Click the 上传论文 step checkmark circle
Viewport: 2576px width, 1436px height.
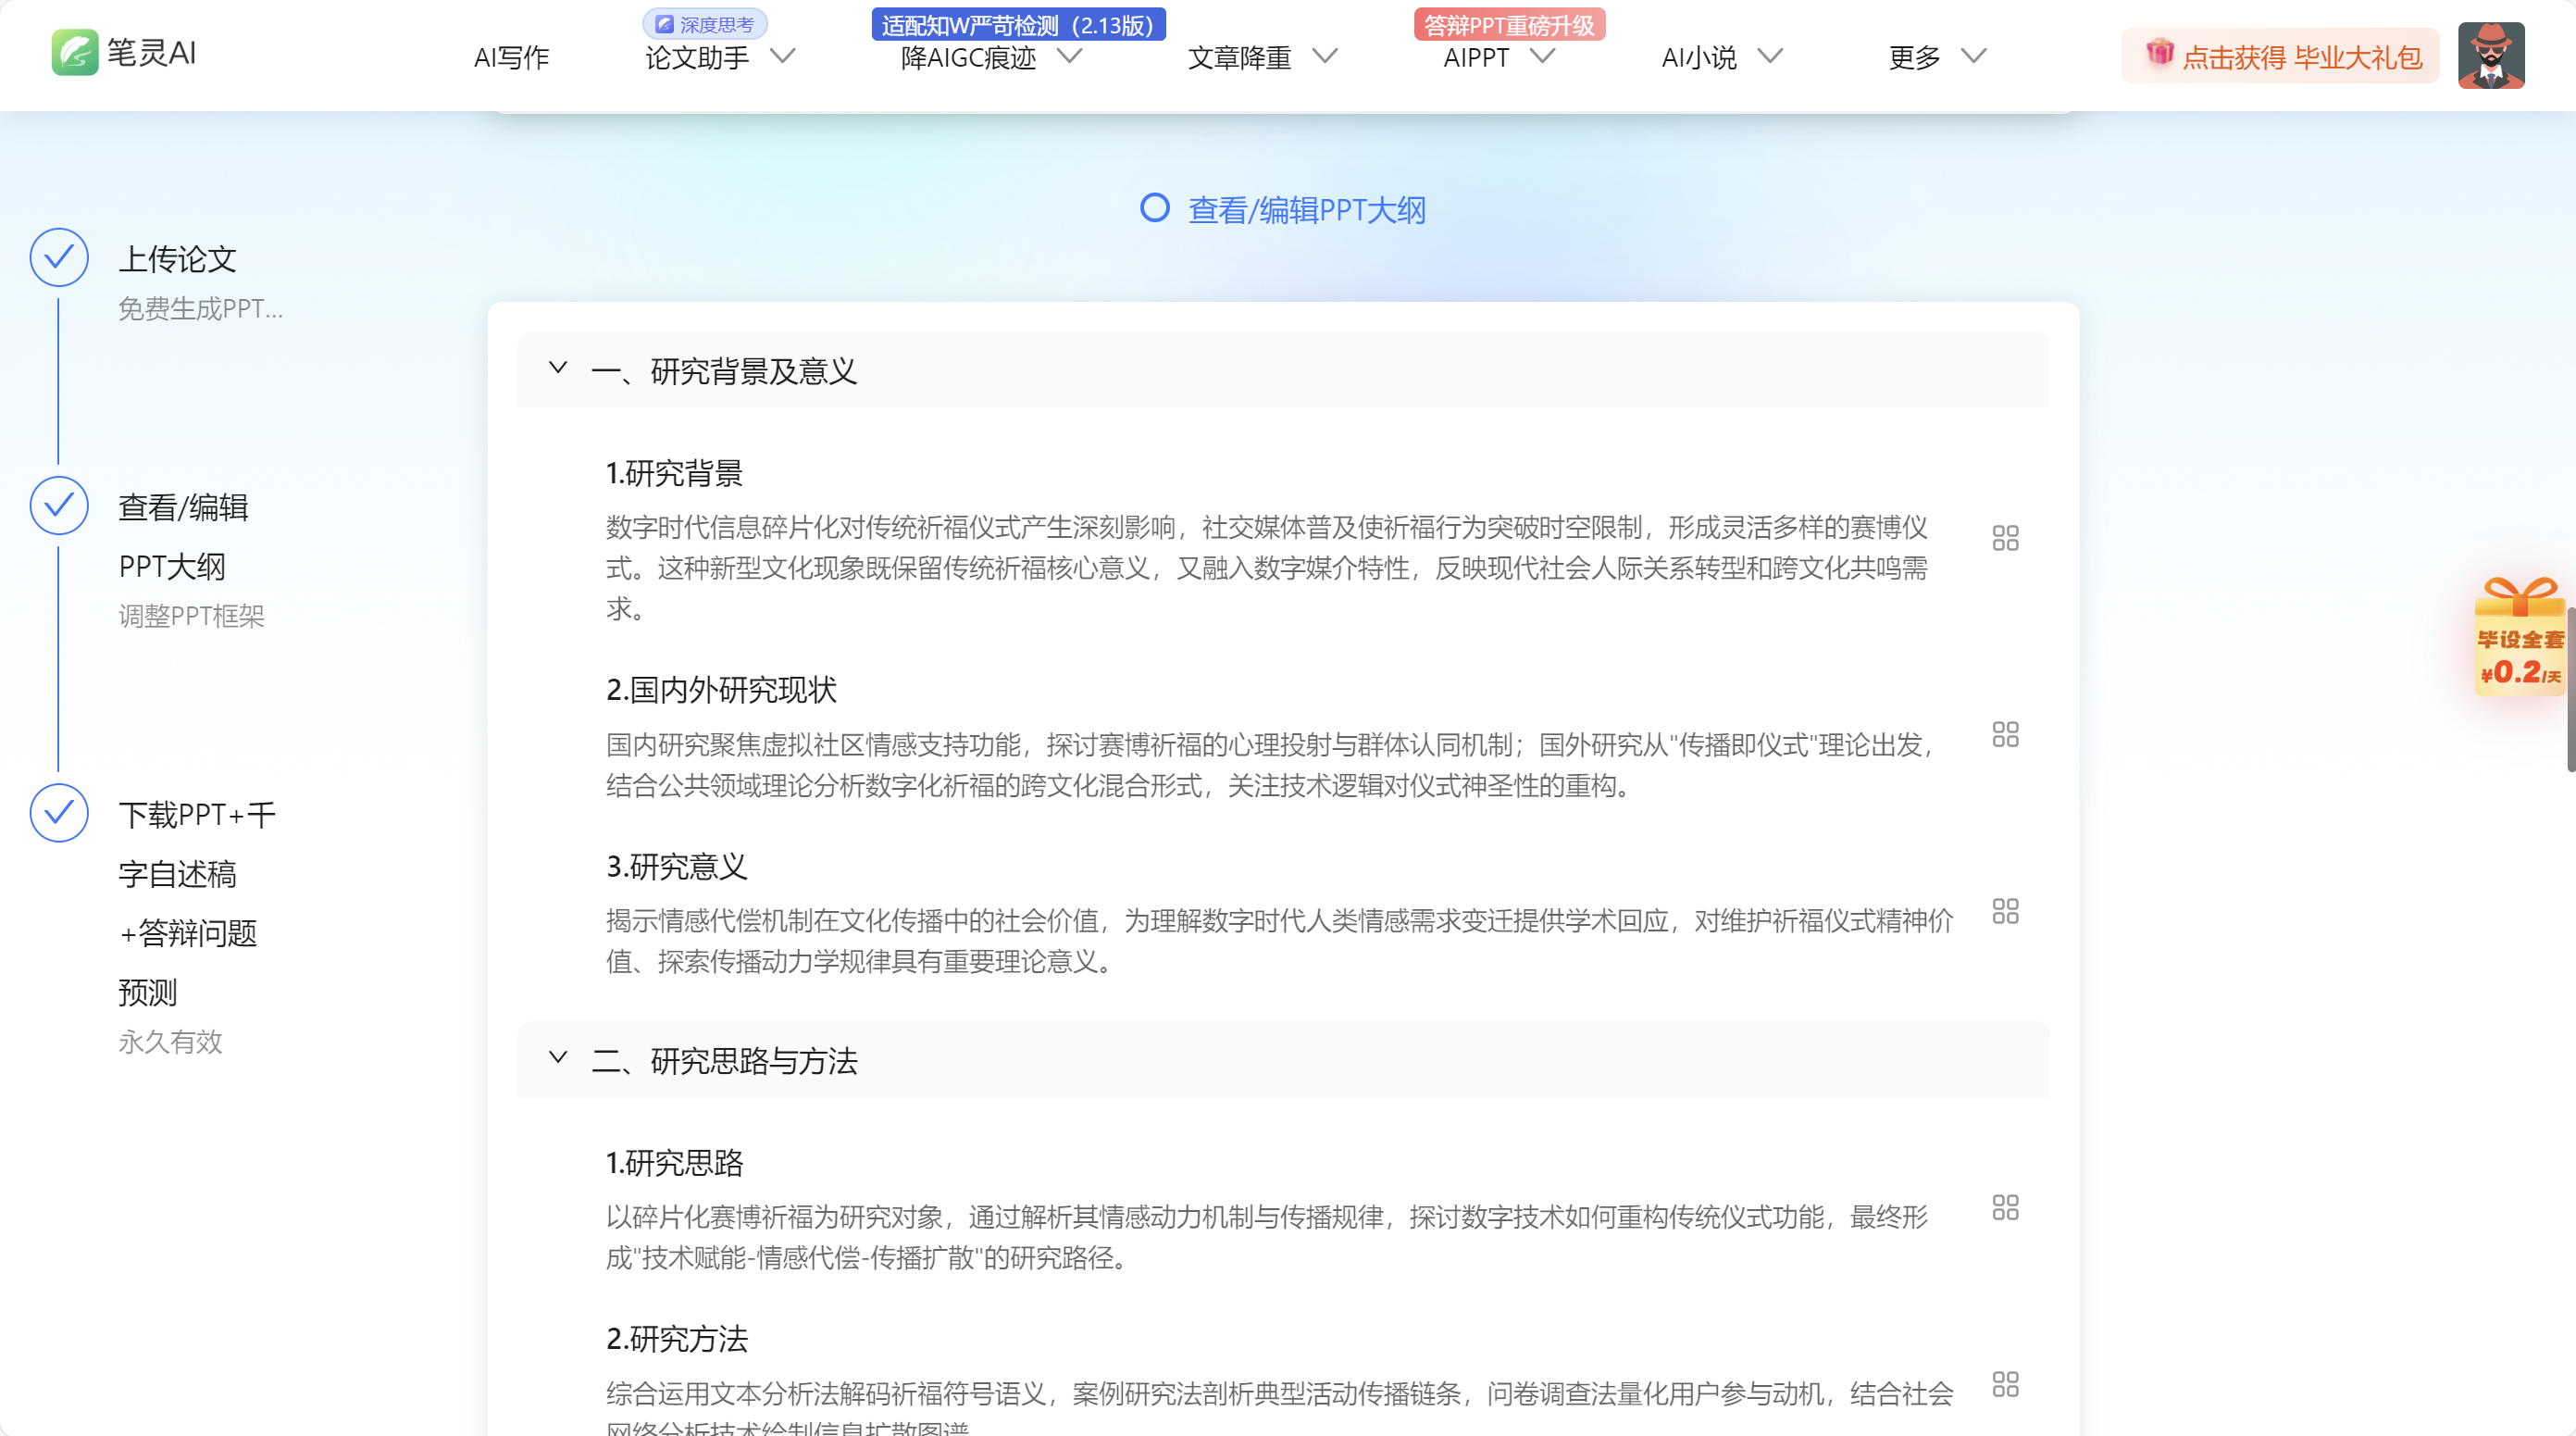59,258
